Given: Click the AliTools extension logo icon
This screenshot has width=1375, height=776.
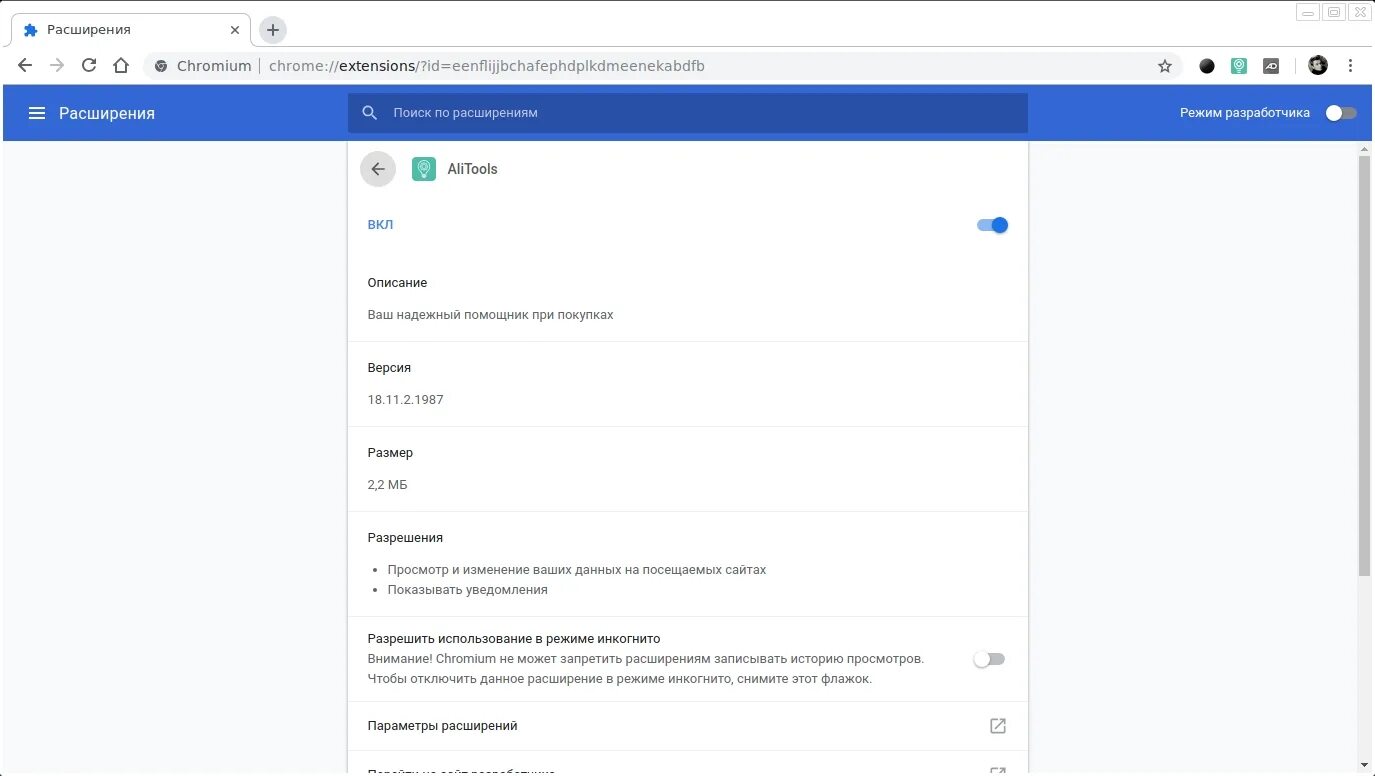Looking at the screenshot, I should 424,169.
